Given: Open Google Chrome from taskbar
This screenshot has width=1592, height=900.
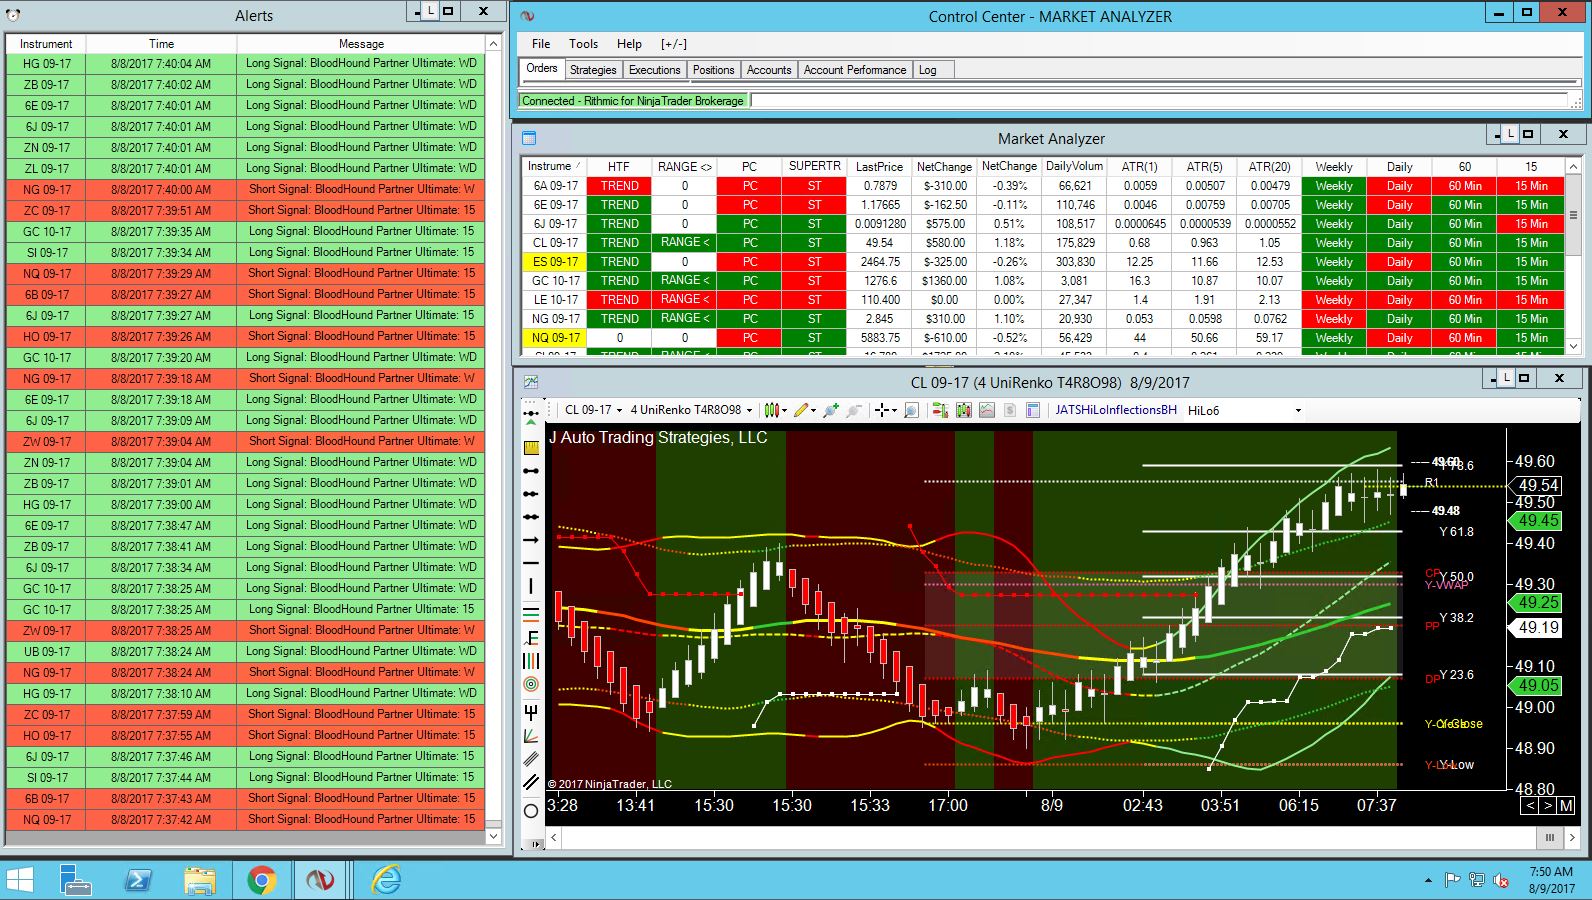Looking at the screenshot, I should [262, 880].
